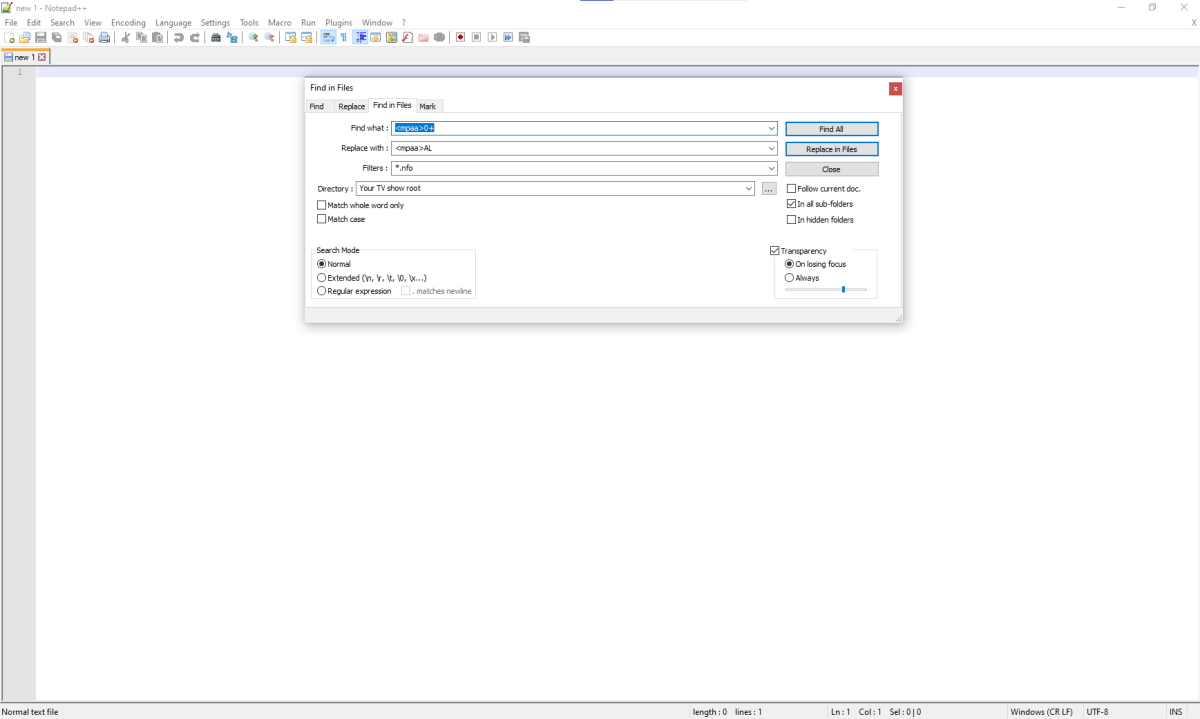Viewport: 1200px width, 719px height.
Task: Toggle the Word wrap toolbar icon
Action: [328, 38]
